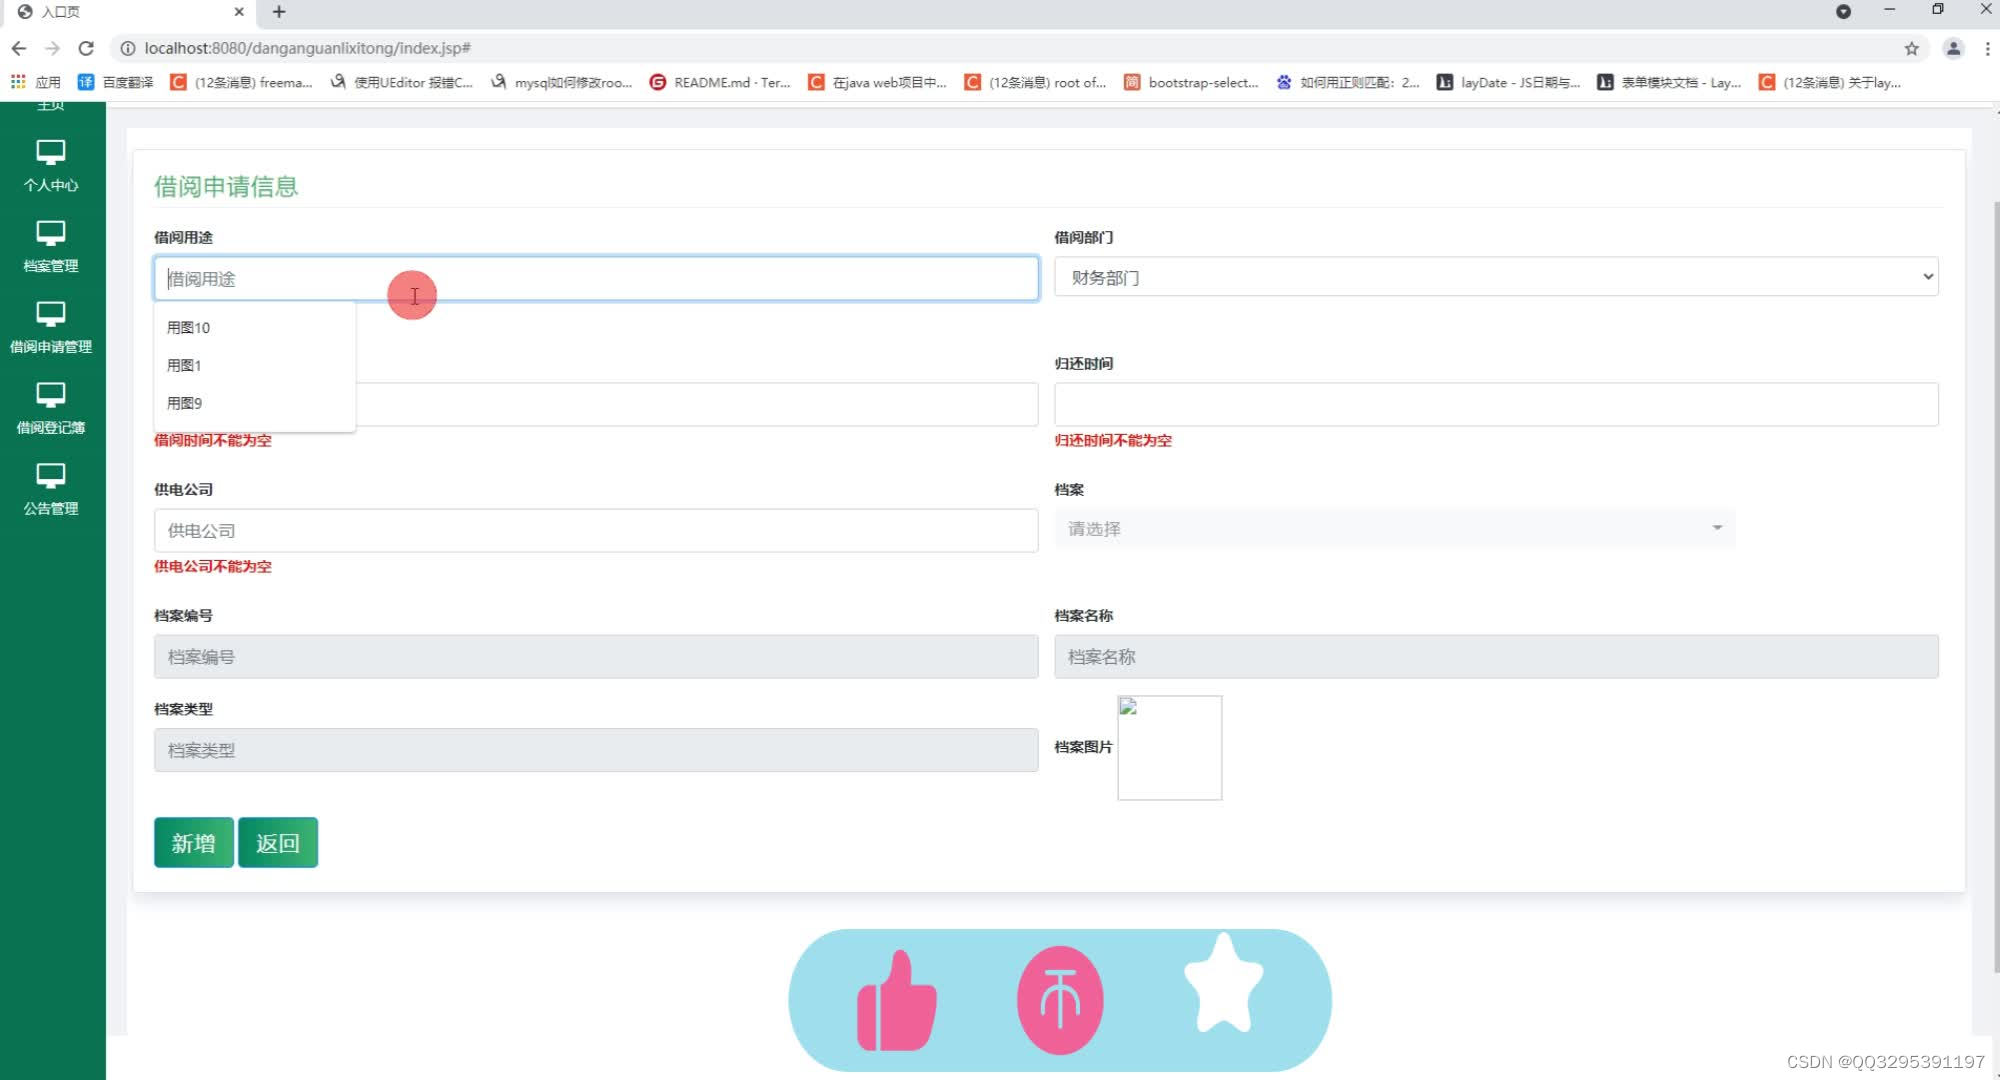The height and width of the screenshot is (1080, 2000).
Task: Open the 在java web项目中 bookmark
Action: 877,82
